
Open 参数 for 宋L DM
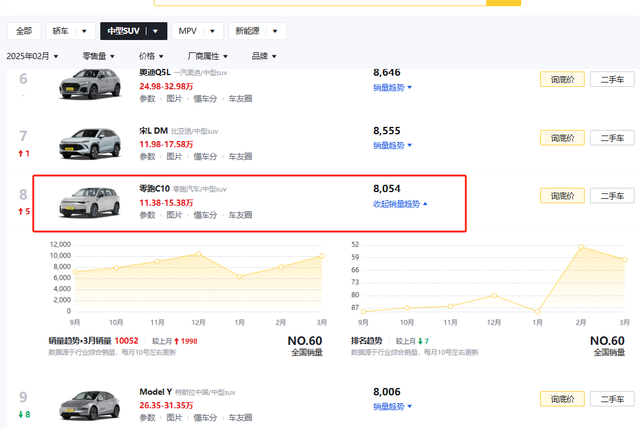point(147,157)
